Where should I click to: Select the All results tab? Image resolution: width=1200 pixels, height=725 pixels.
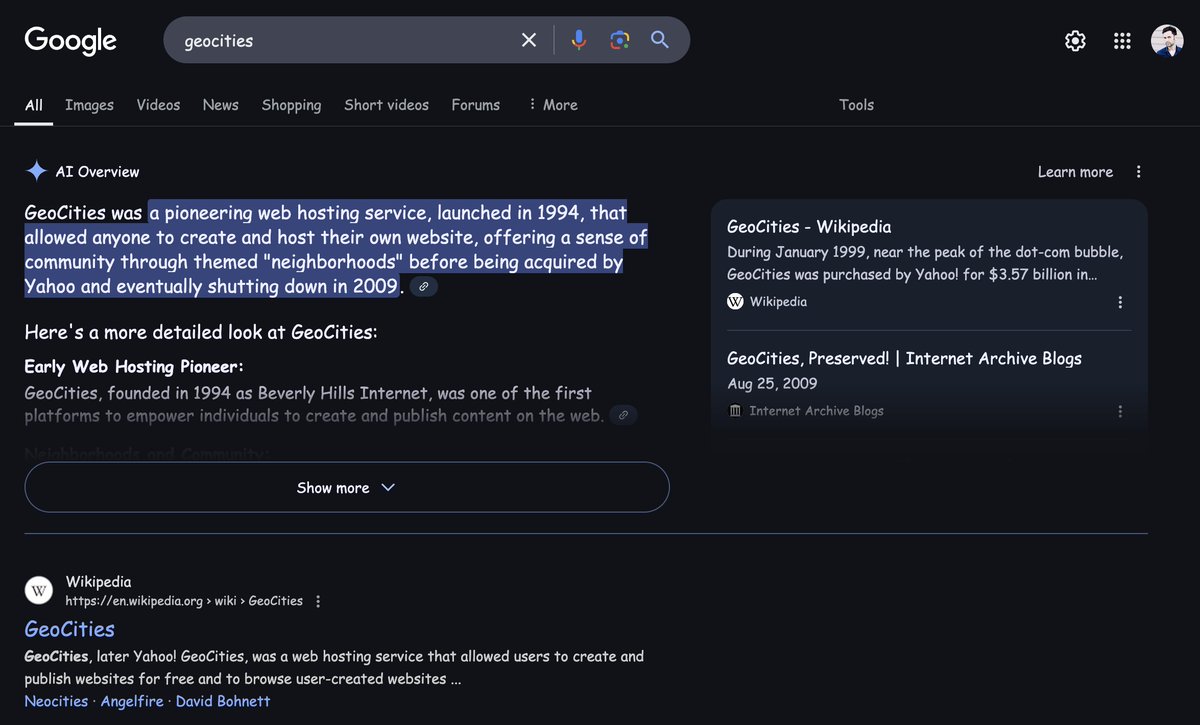coord(34,105)
